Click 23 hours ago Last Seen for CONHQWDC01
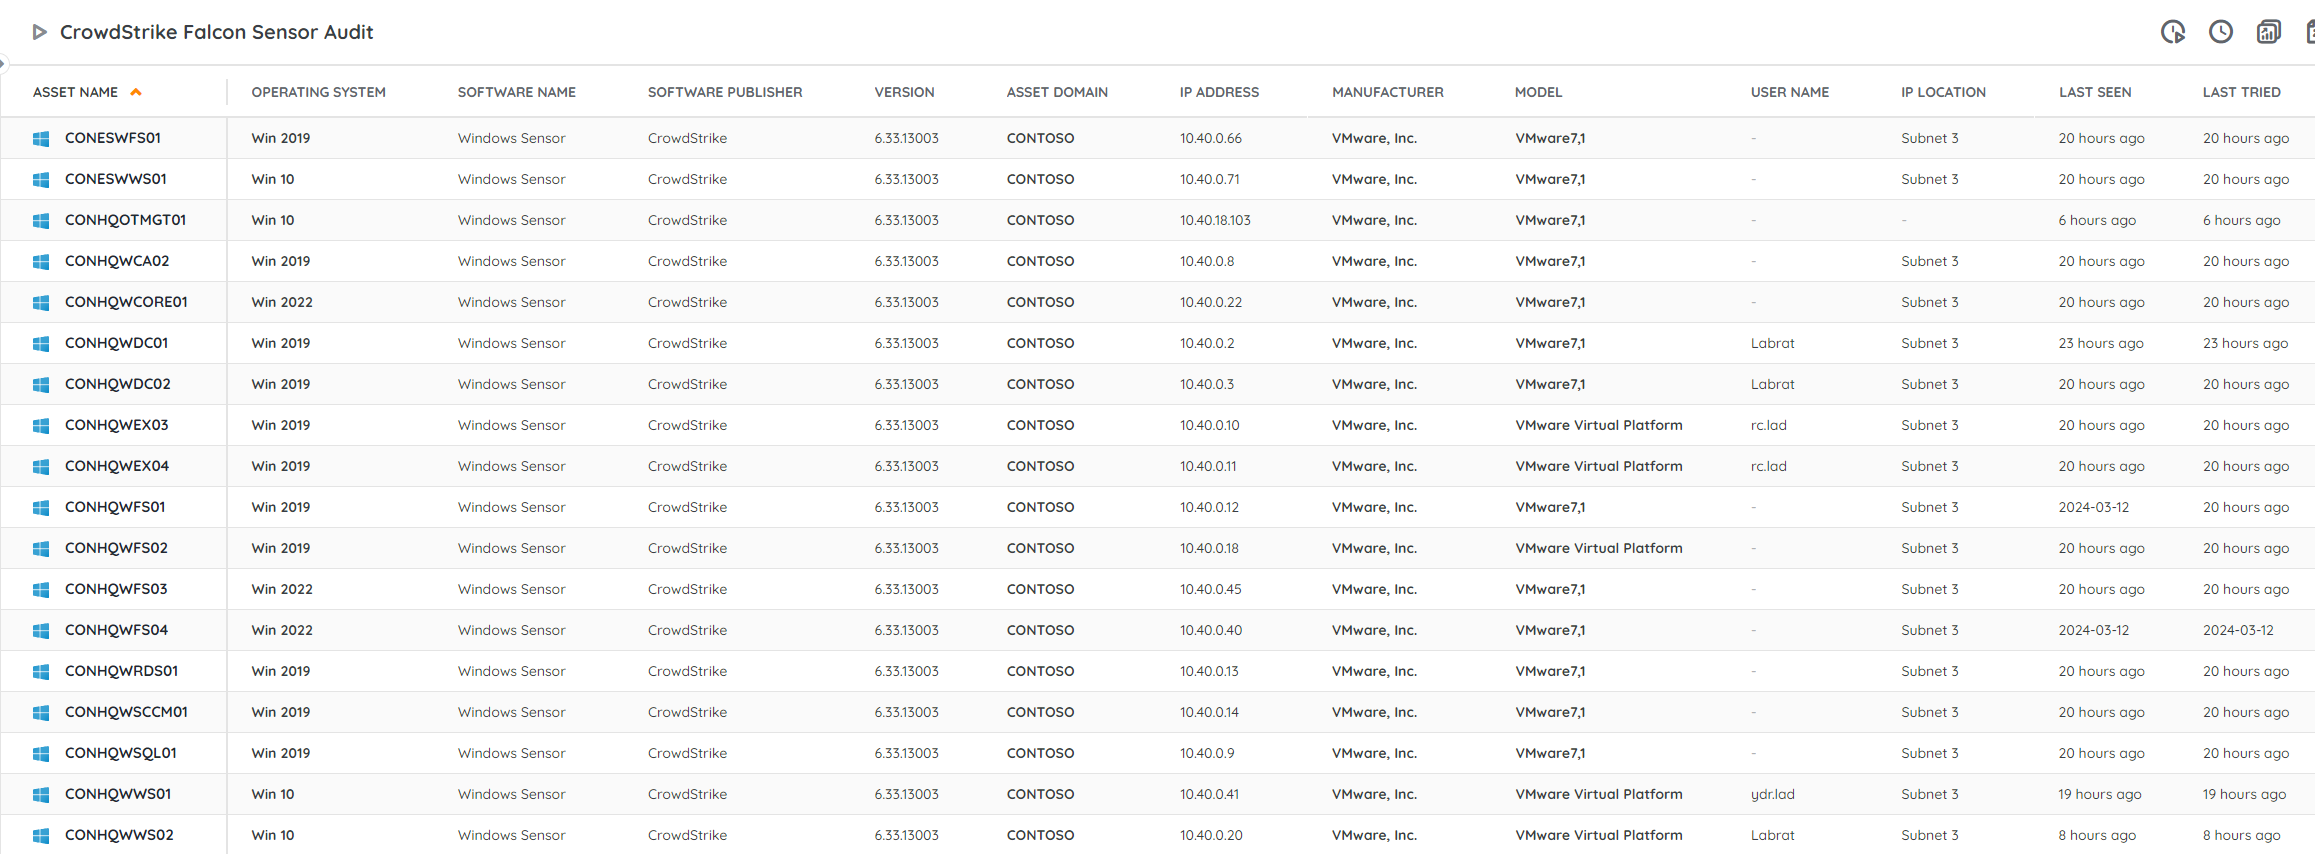The image size is (2315, 854). click(2100, 343)
